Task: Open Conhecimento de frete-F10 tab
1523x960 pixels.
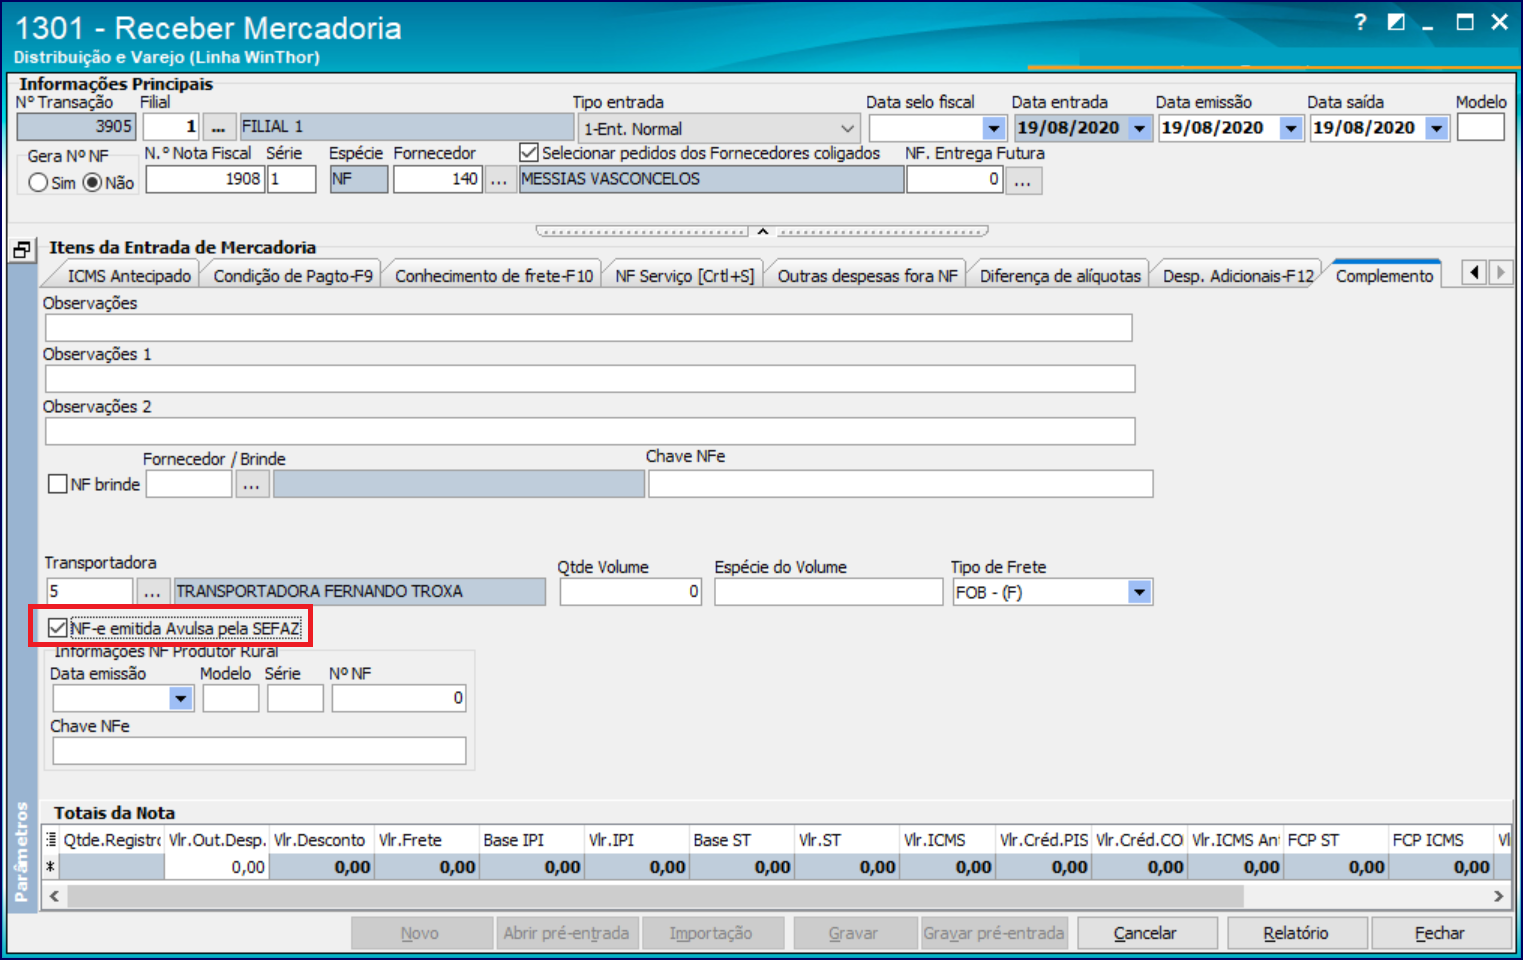Action: tap(494, 276)
